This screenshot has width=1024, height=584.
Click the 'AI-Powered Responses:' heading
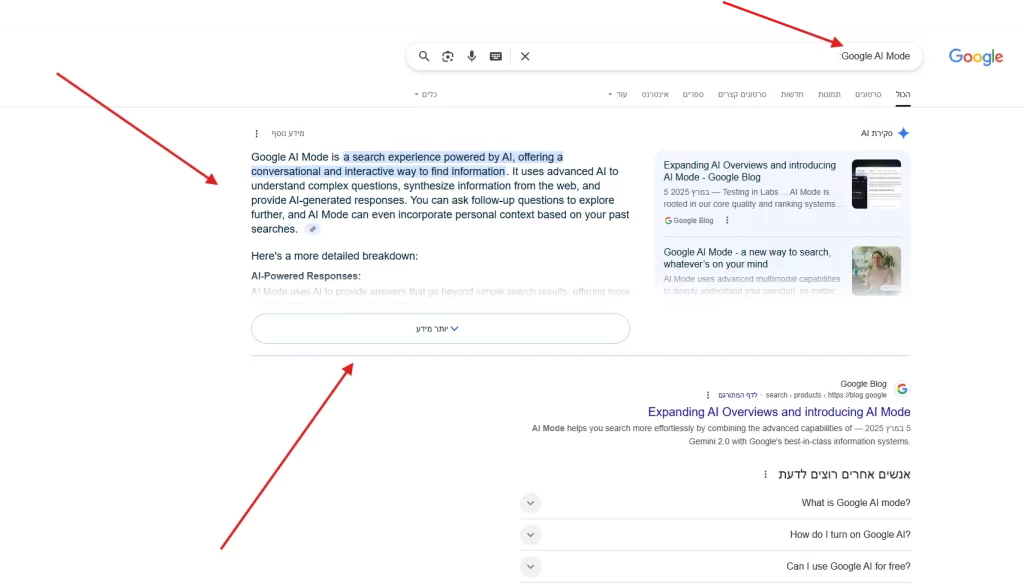(x=306, y=276)
